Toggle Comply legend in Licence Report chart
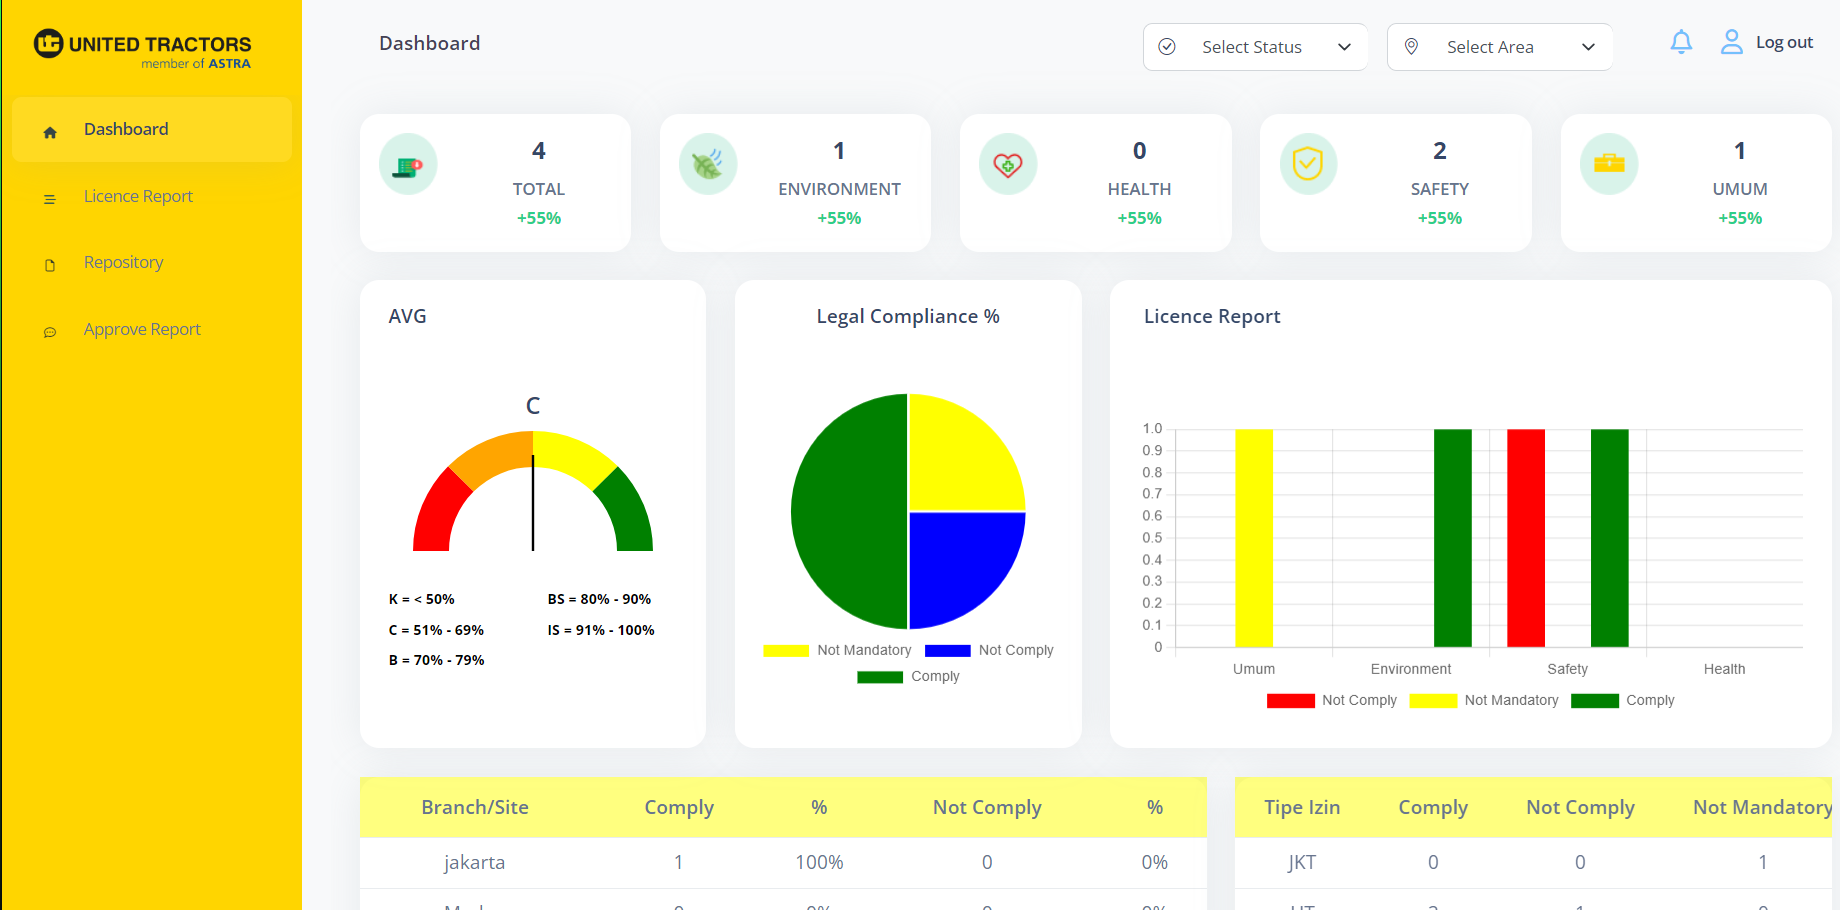Image resolution: width=1840 pixels, height=910 pixels. tap(1623, 700)
